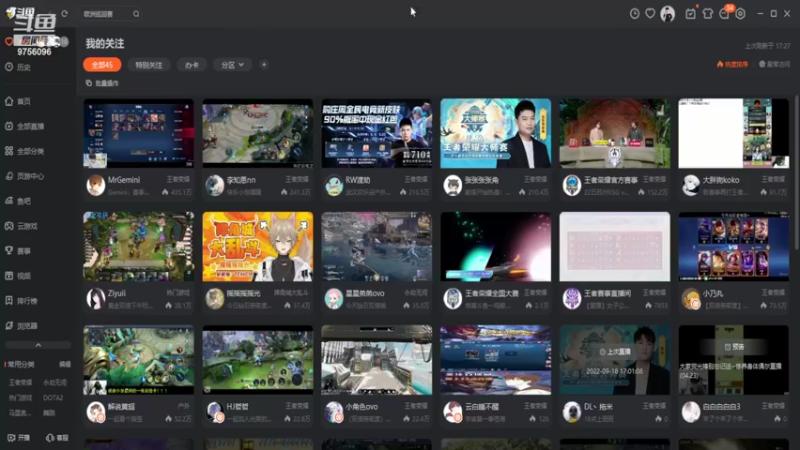Click MrGemini streamer avatar
Viewport: 800px width, 450px height.
[x=95, y=185]
